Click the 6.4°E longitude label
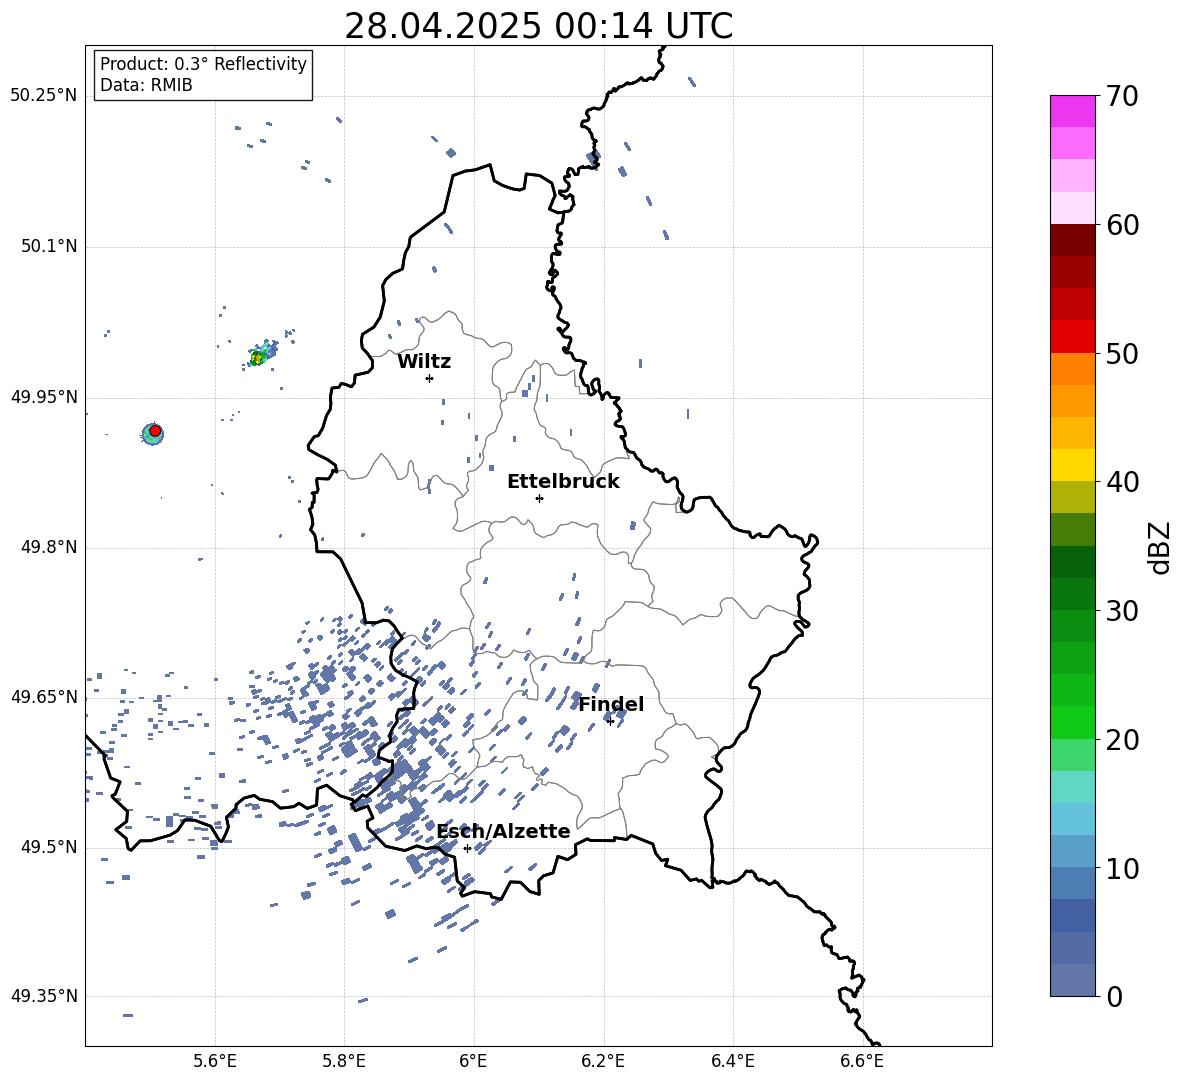Viewport: 1184px width, 1081px height. point(732,1061)
